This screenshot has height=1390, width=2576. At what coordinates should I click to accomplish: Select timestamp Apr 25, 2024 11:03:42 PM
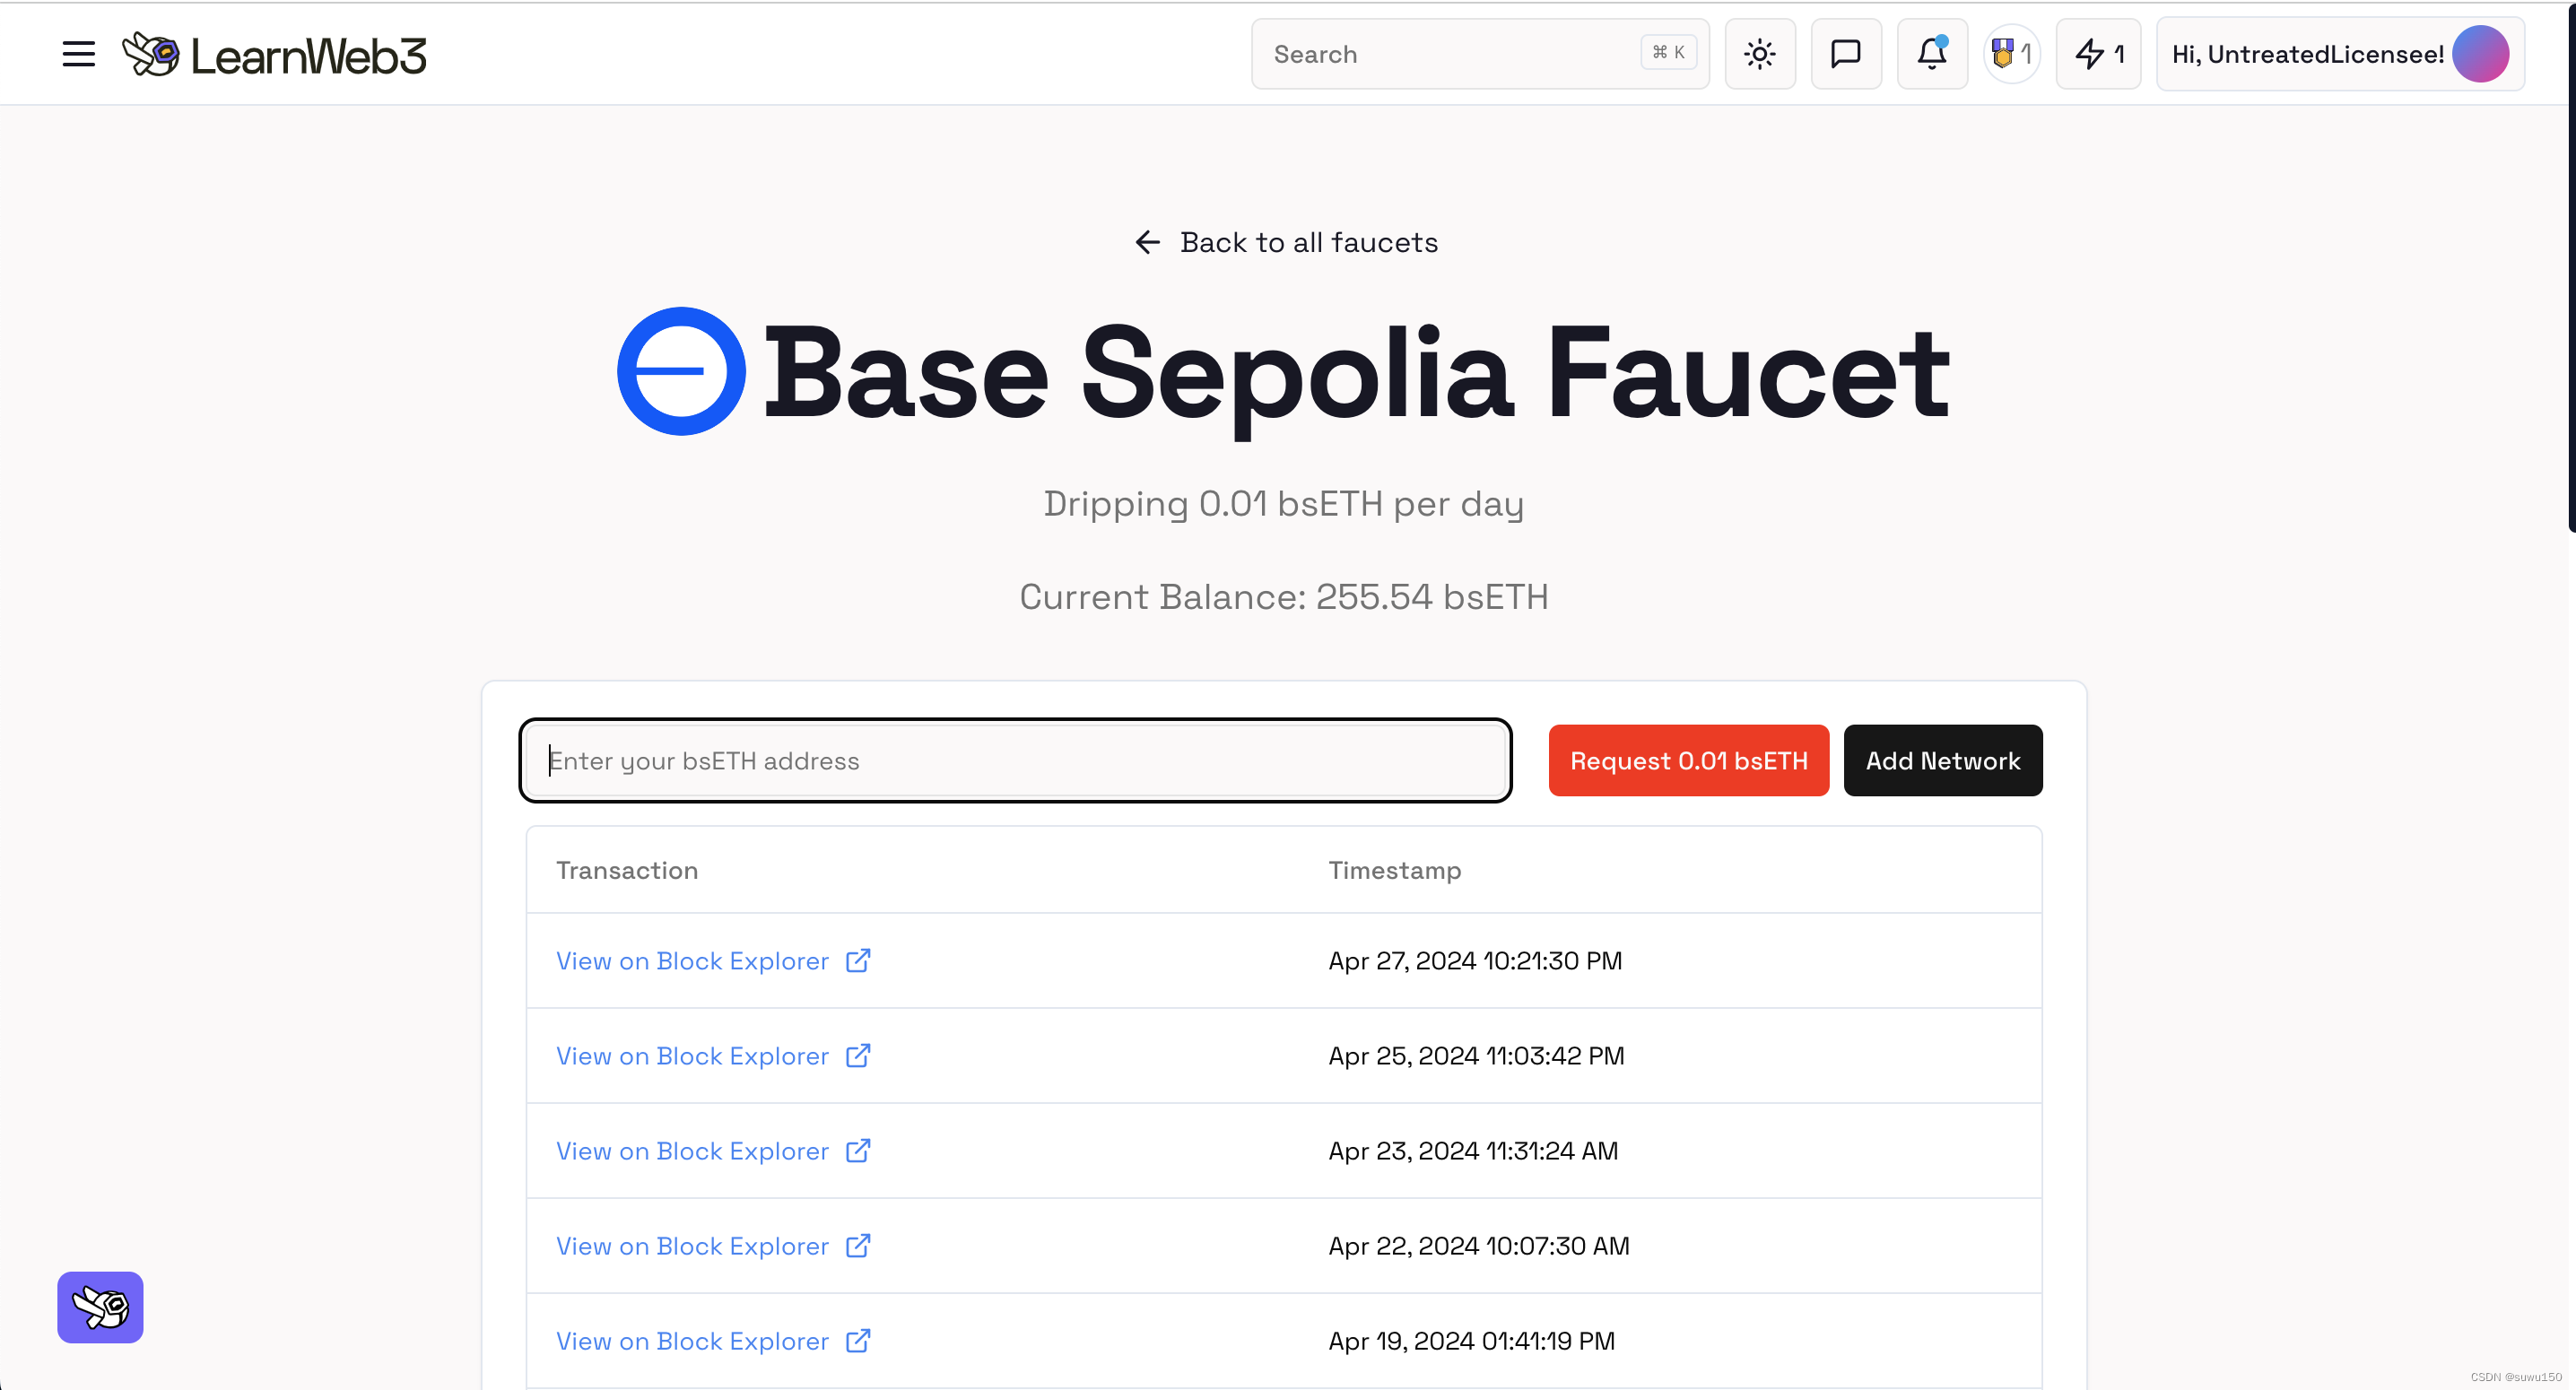(x=1476, y=1055)
